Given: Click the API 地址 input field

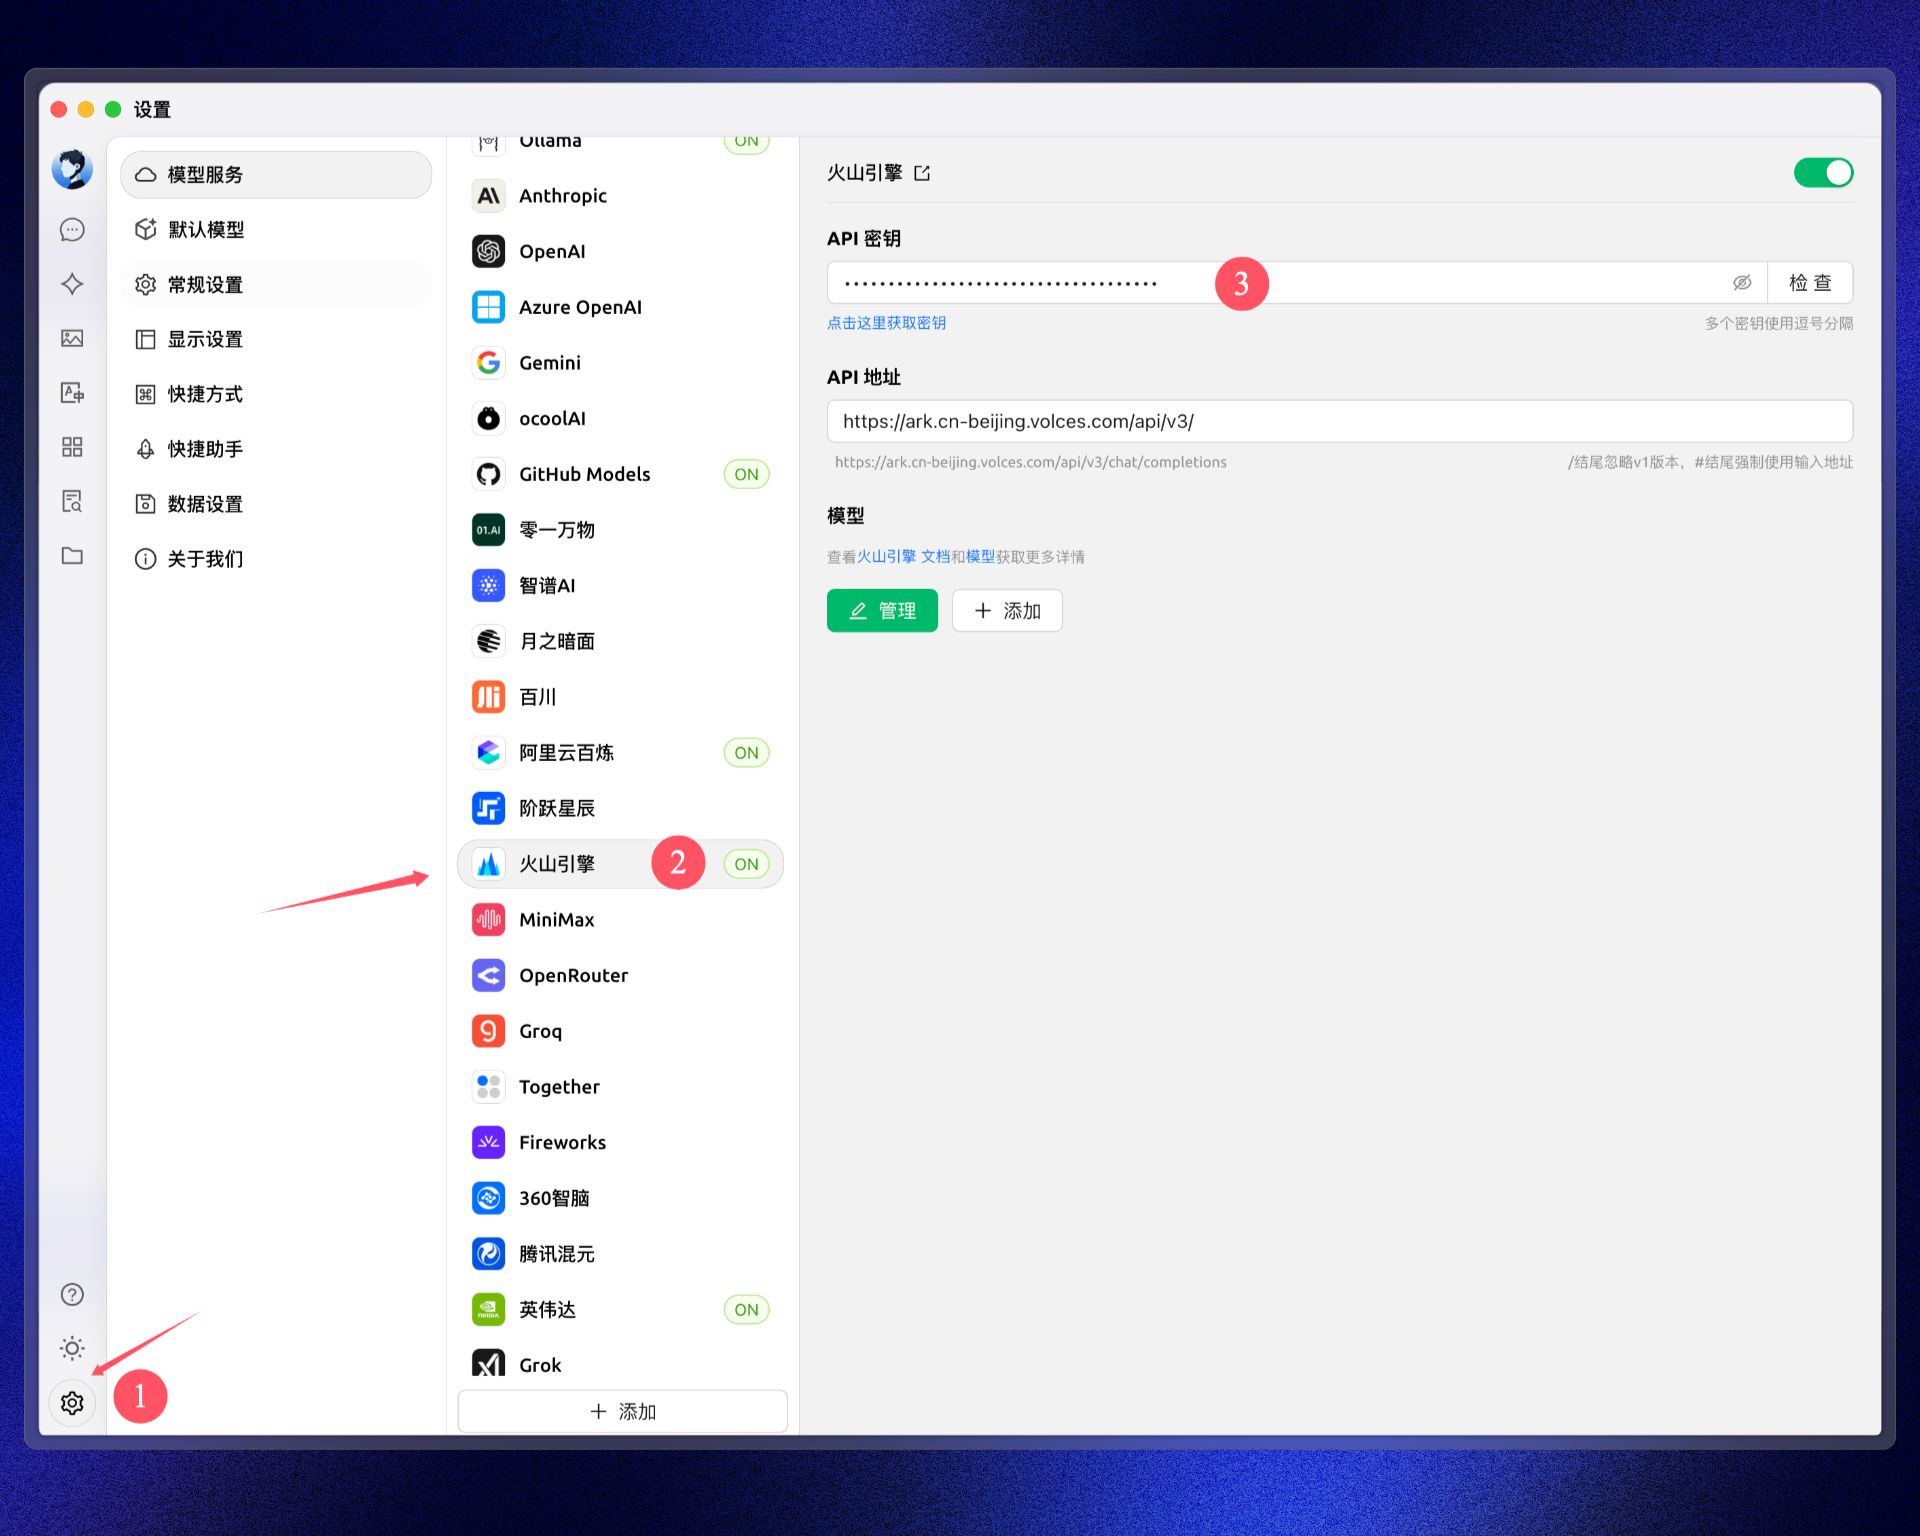Looking at the screenshot, I should (x=1338, y=421).
